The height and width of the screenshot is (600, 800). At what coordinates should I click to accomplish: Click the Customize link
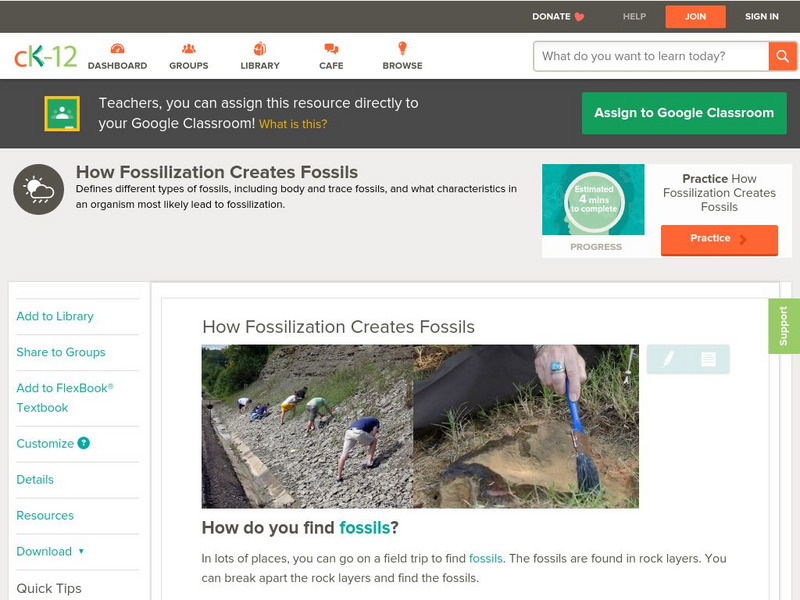coord(45,443)
